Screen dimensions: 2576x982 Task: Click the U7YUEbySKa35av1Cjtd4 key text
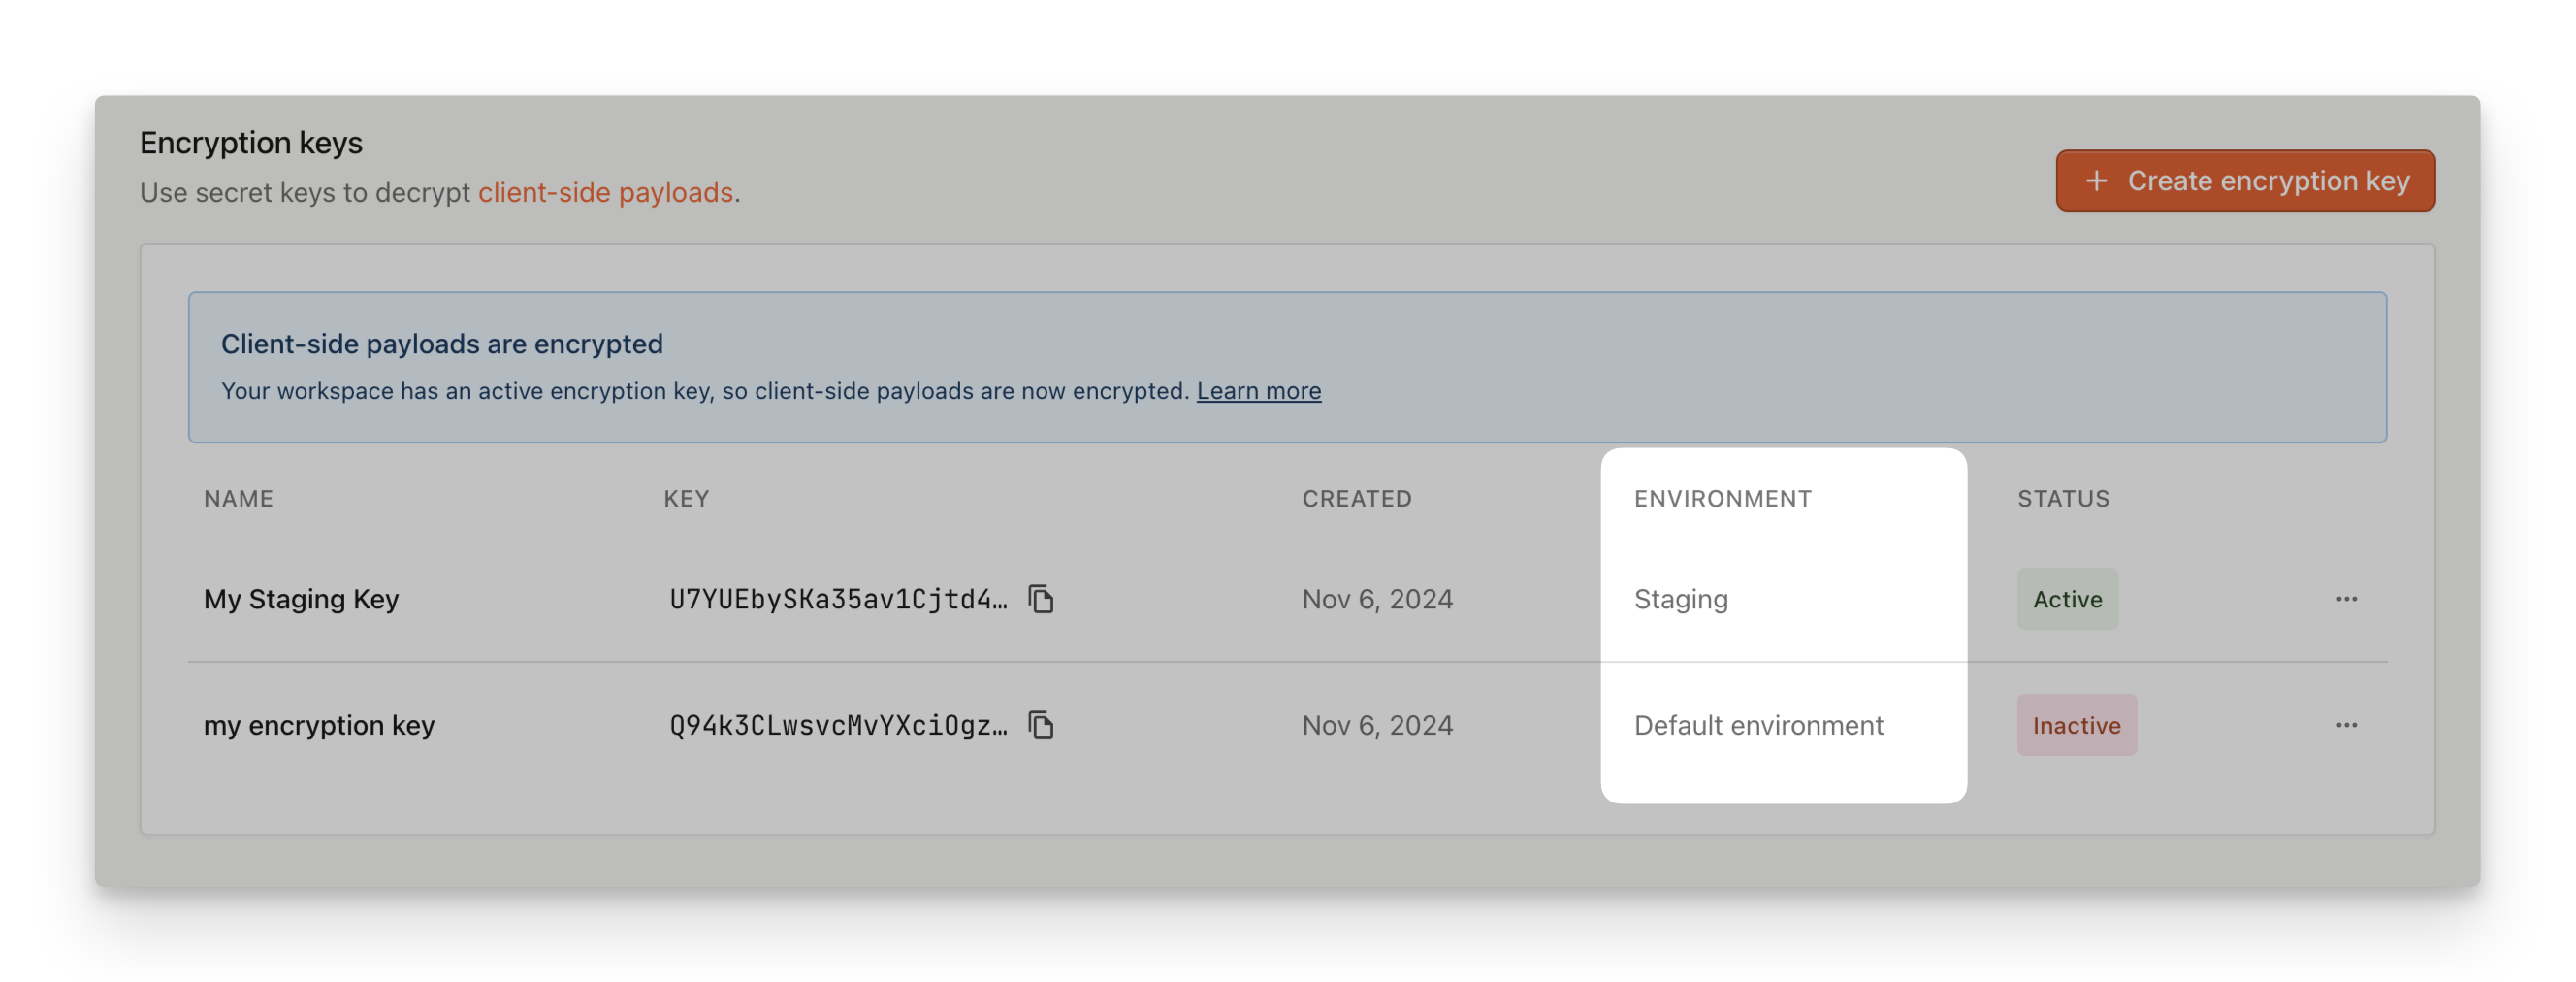point(838,599)
